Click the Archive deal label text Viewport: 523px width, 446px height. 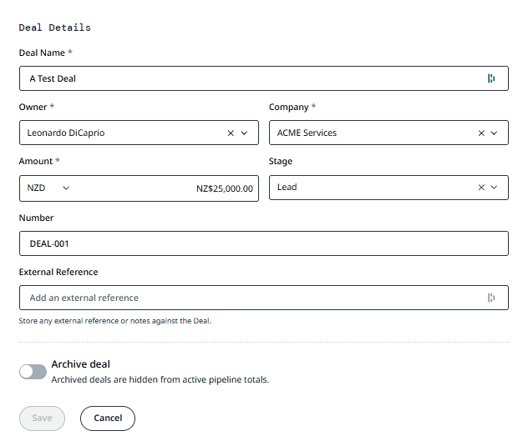click(x=81, y=364)
